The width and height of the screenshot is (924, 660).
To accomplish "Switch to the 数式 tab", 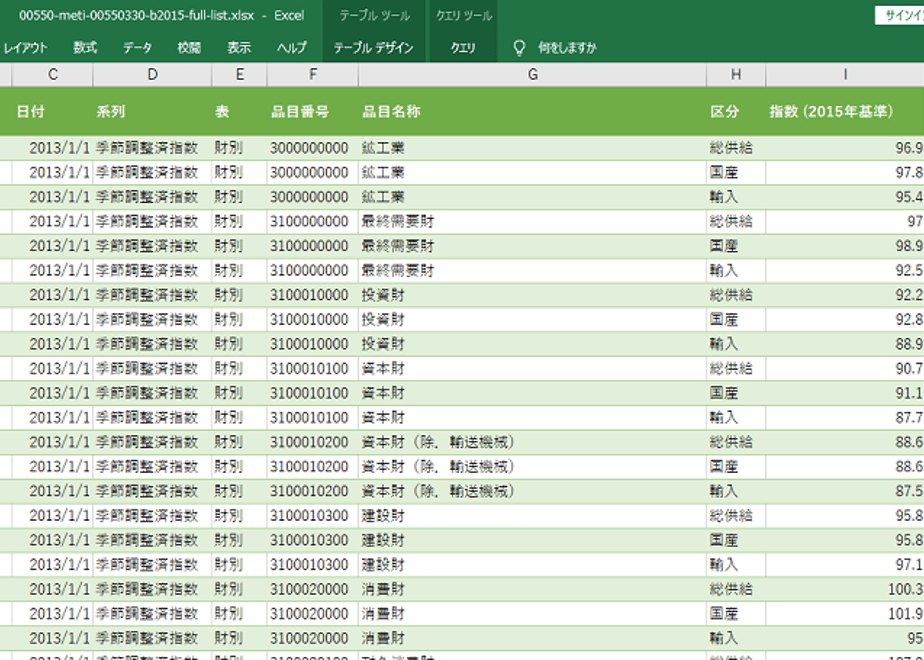I will (85, 48).
